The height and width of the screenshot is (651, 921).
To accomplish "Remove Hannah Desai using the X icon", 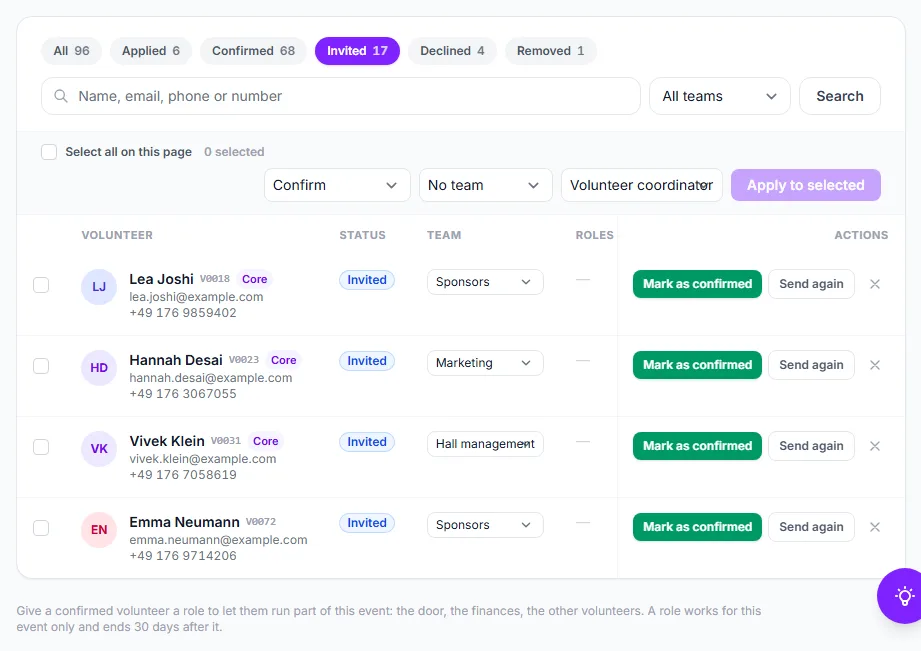I will [875, 365].
